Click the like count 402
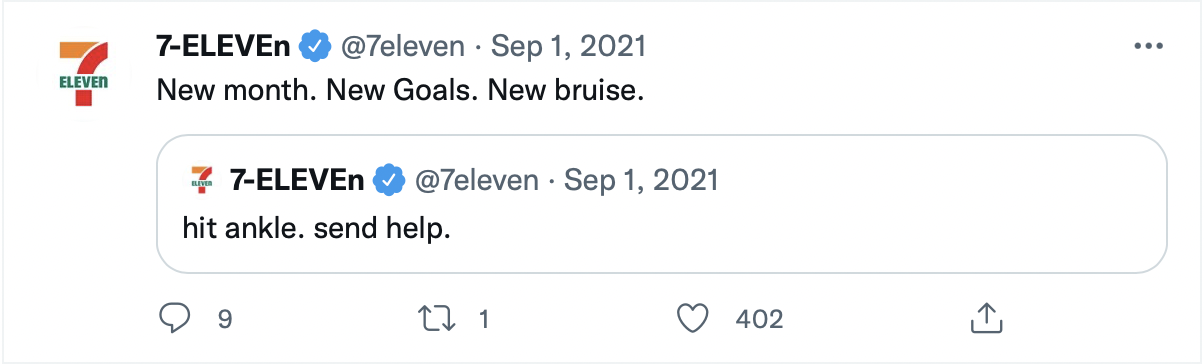Screen dimensions: 1204x364 759,320
